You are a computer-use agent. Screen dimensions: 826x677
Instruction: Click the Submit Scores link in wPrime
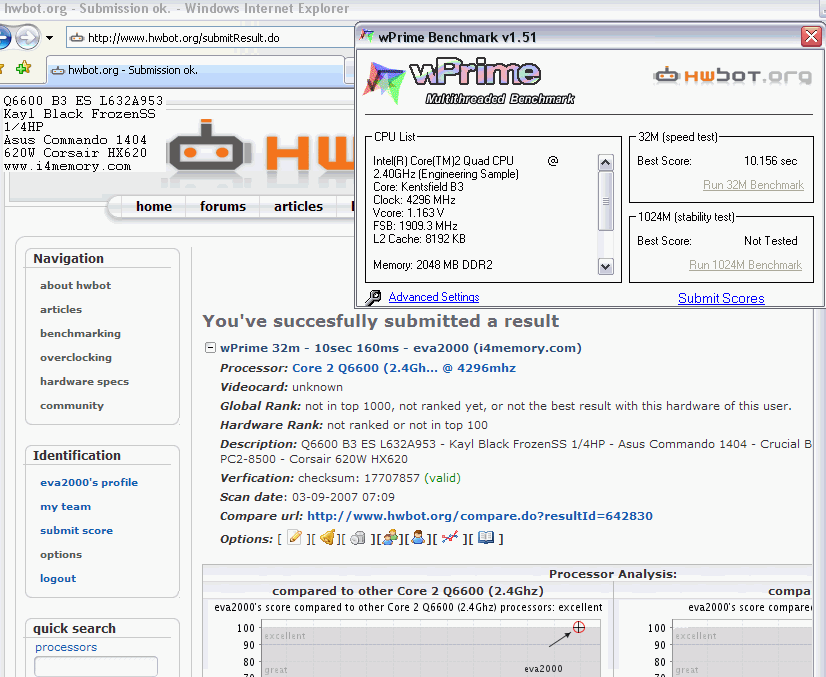721,298
